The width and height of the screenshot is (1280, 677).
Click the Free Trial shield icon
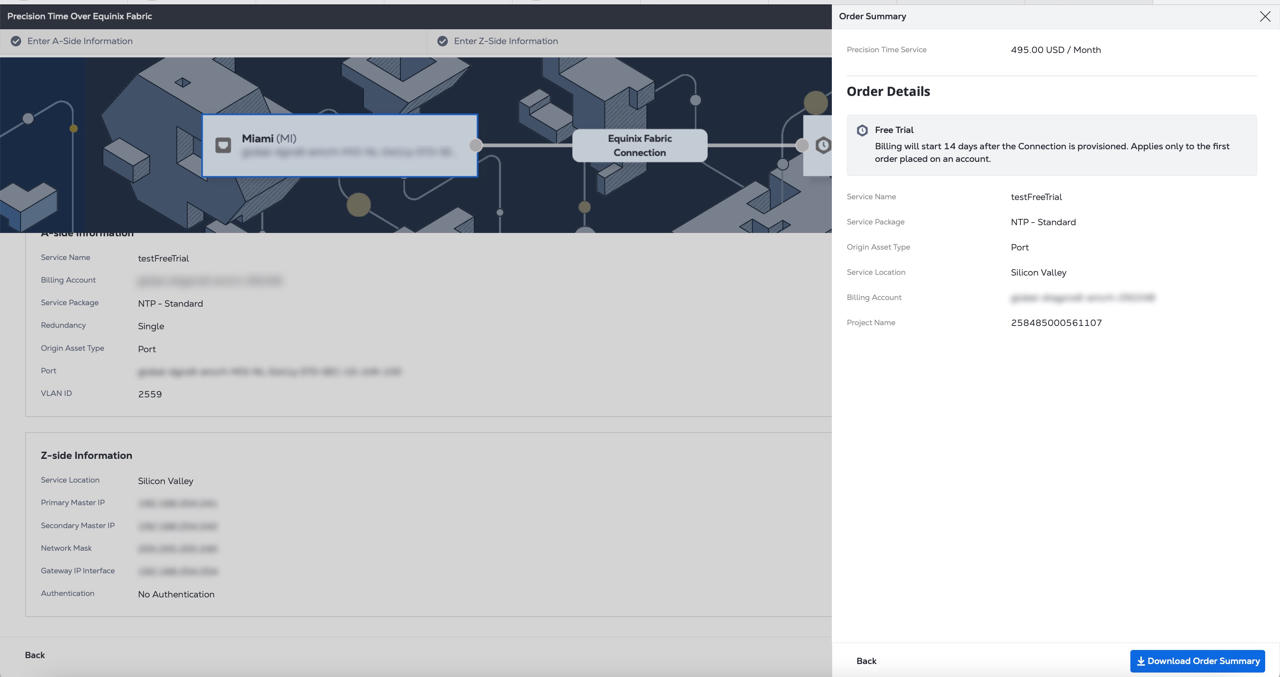862,130
